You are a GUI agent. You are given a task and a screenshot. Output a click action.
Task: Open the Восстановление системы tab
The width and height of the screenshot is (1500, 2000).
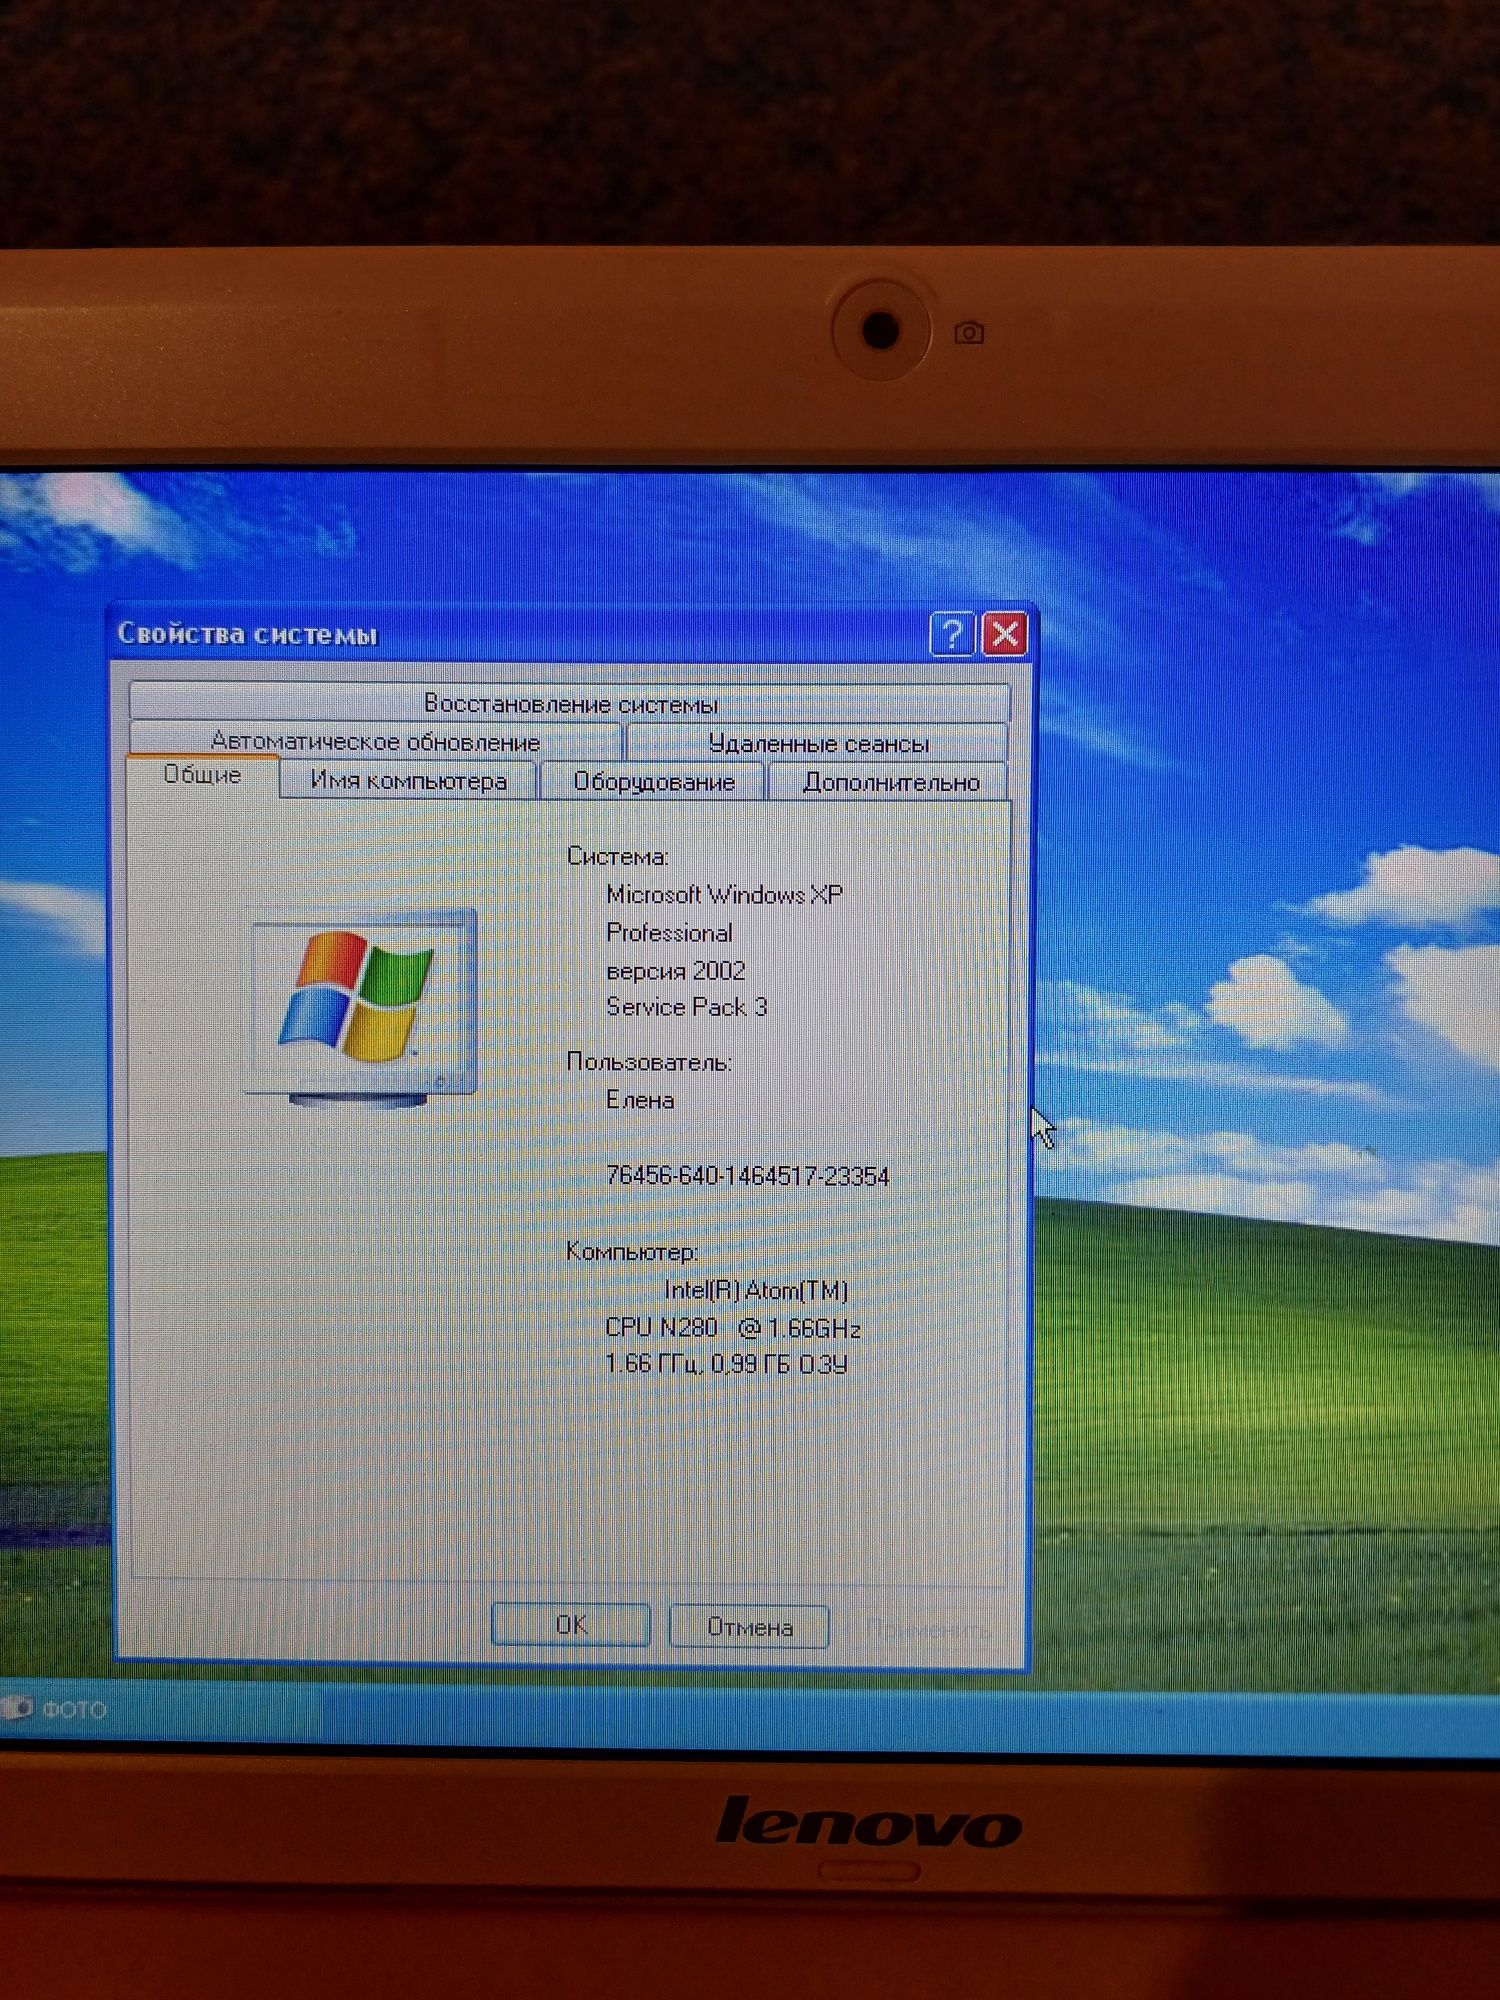[x=570, y=703]
